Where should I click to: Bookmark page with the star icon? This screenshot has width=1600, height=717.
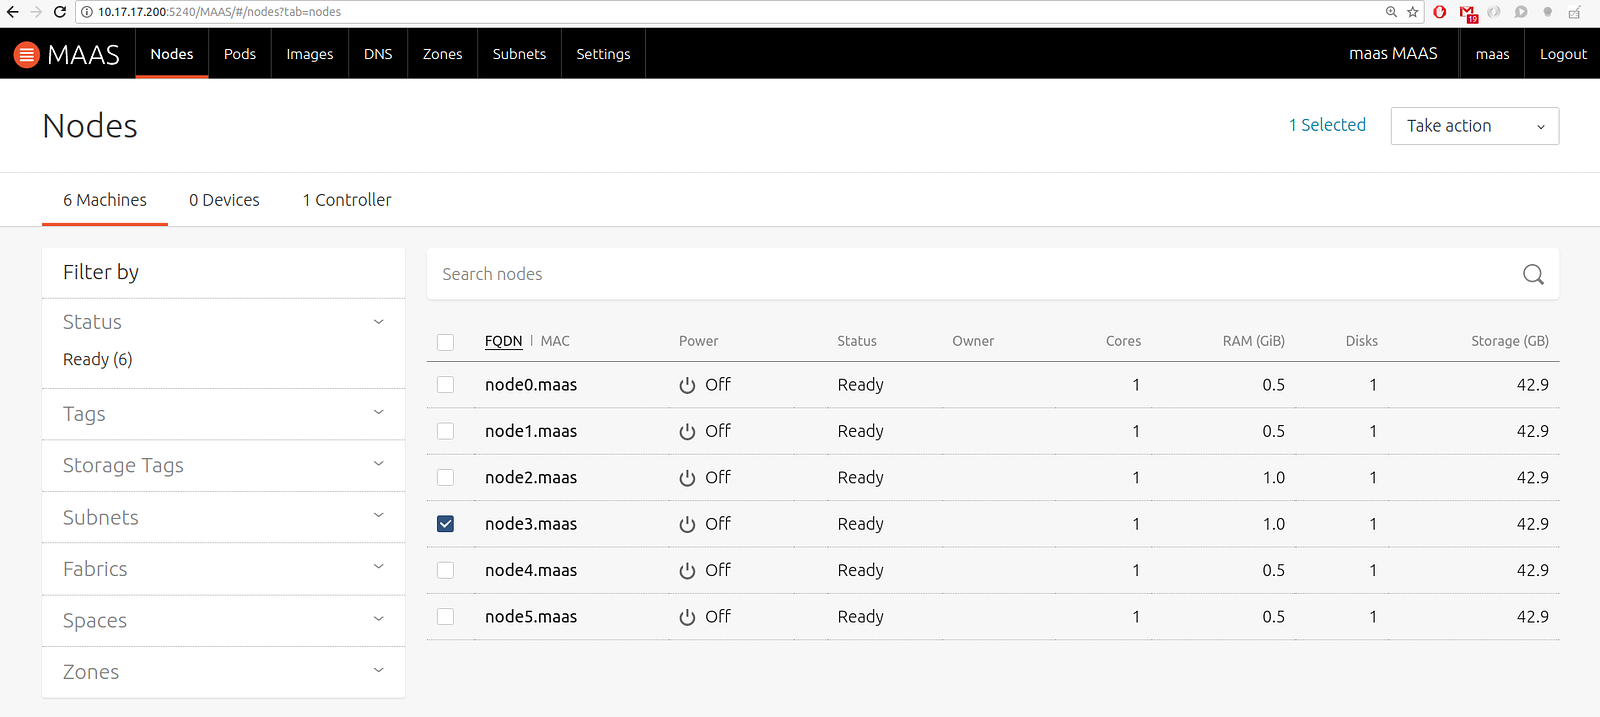(x=1413, y=12)
